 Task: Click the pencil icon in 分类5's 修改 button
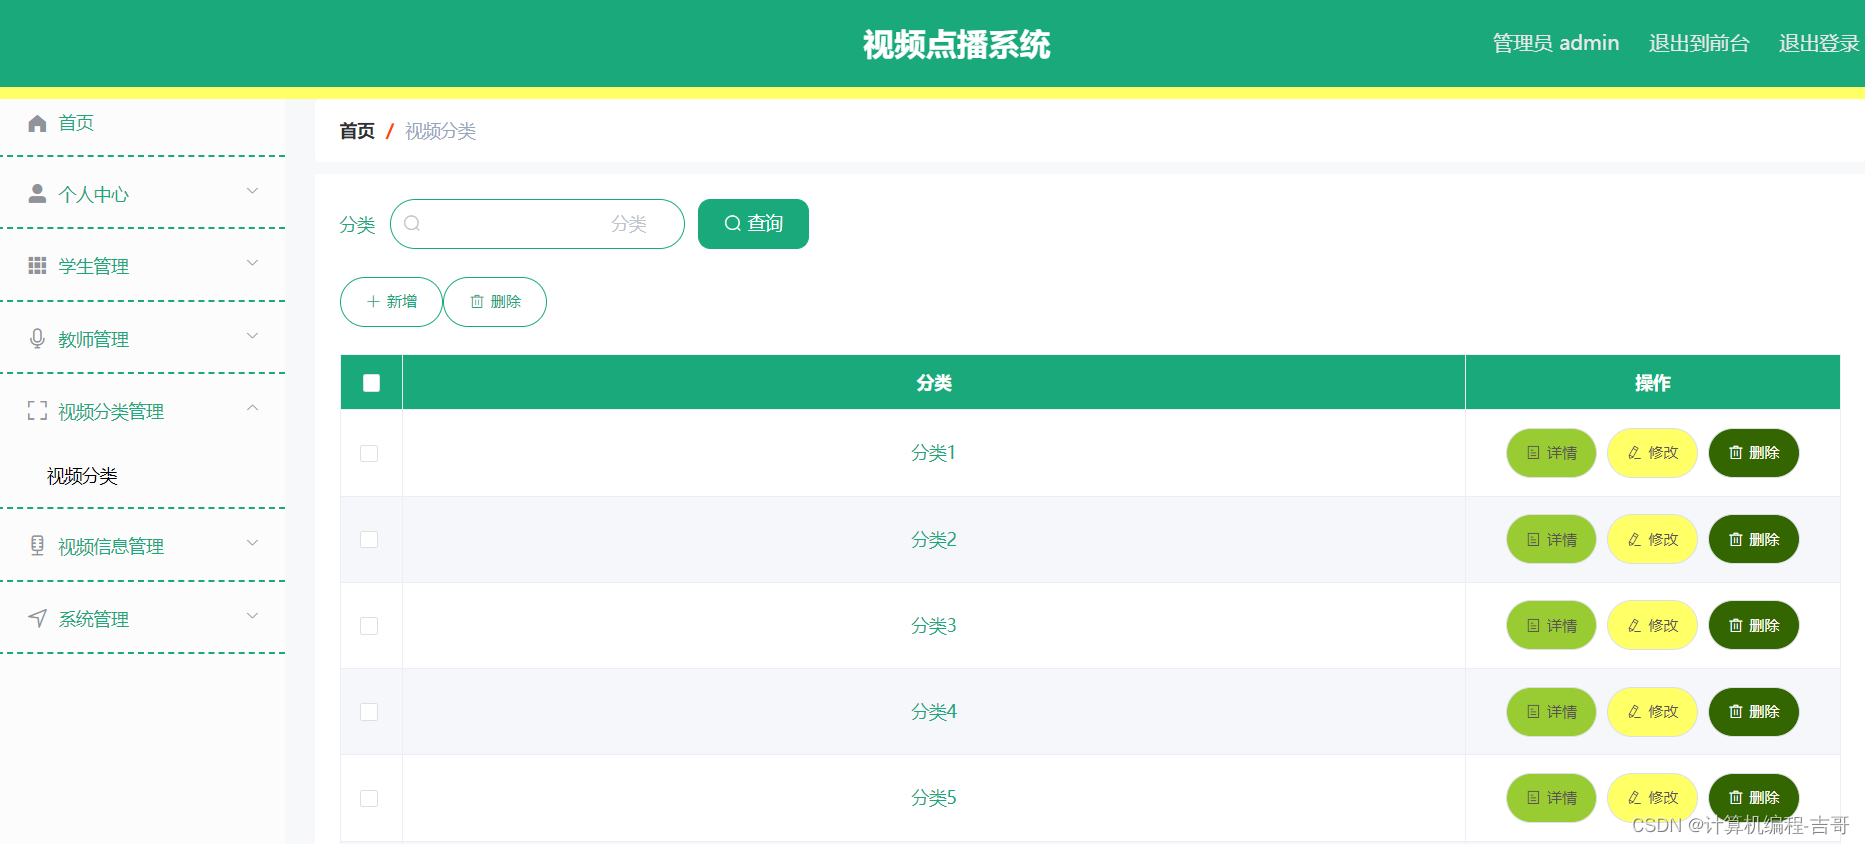coord(1634,798)
